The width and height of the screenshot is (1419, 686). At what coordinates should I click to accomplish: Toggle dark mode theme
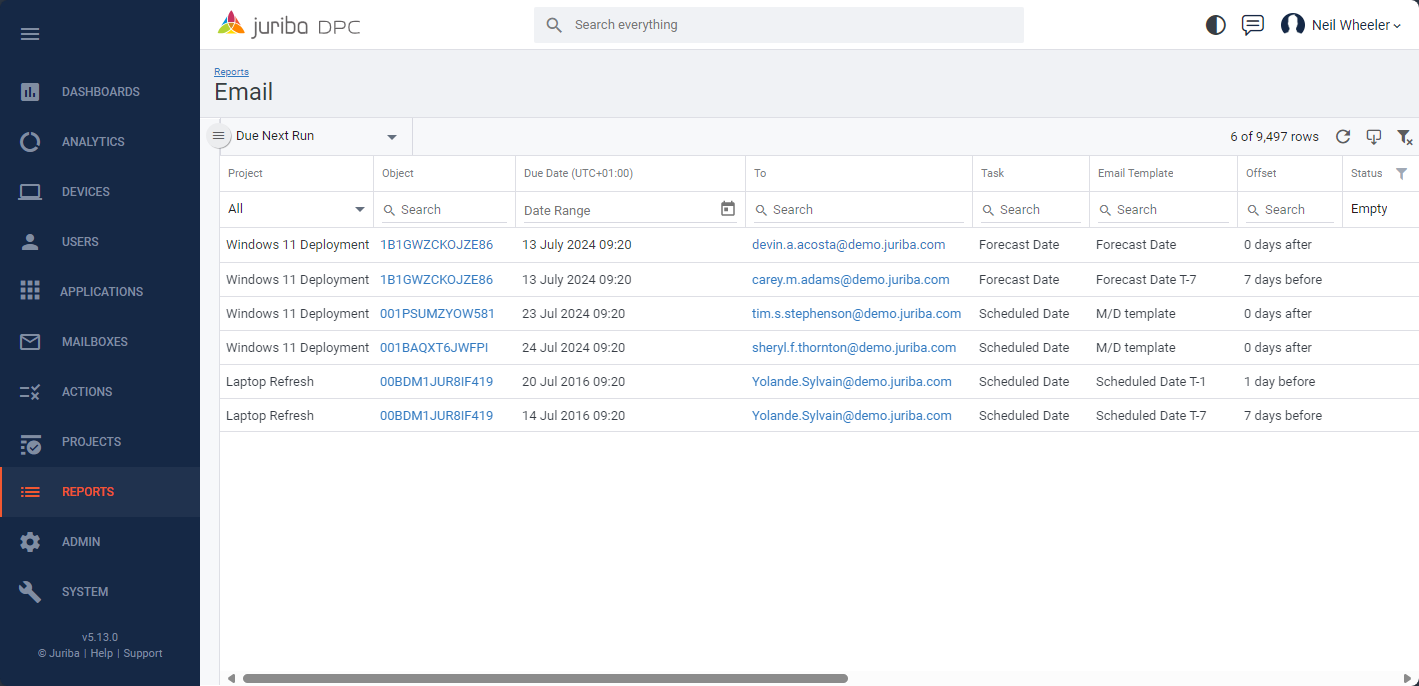tap(1215, 25)
